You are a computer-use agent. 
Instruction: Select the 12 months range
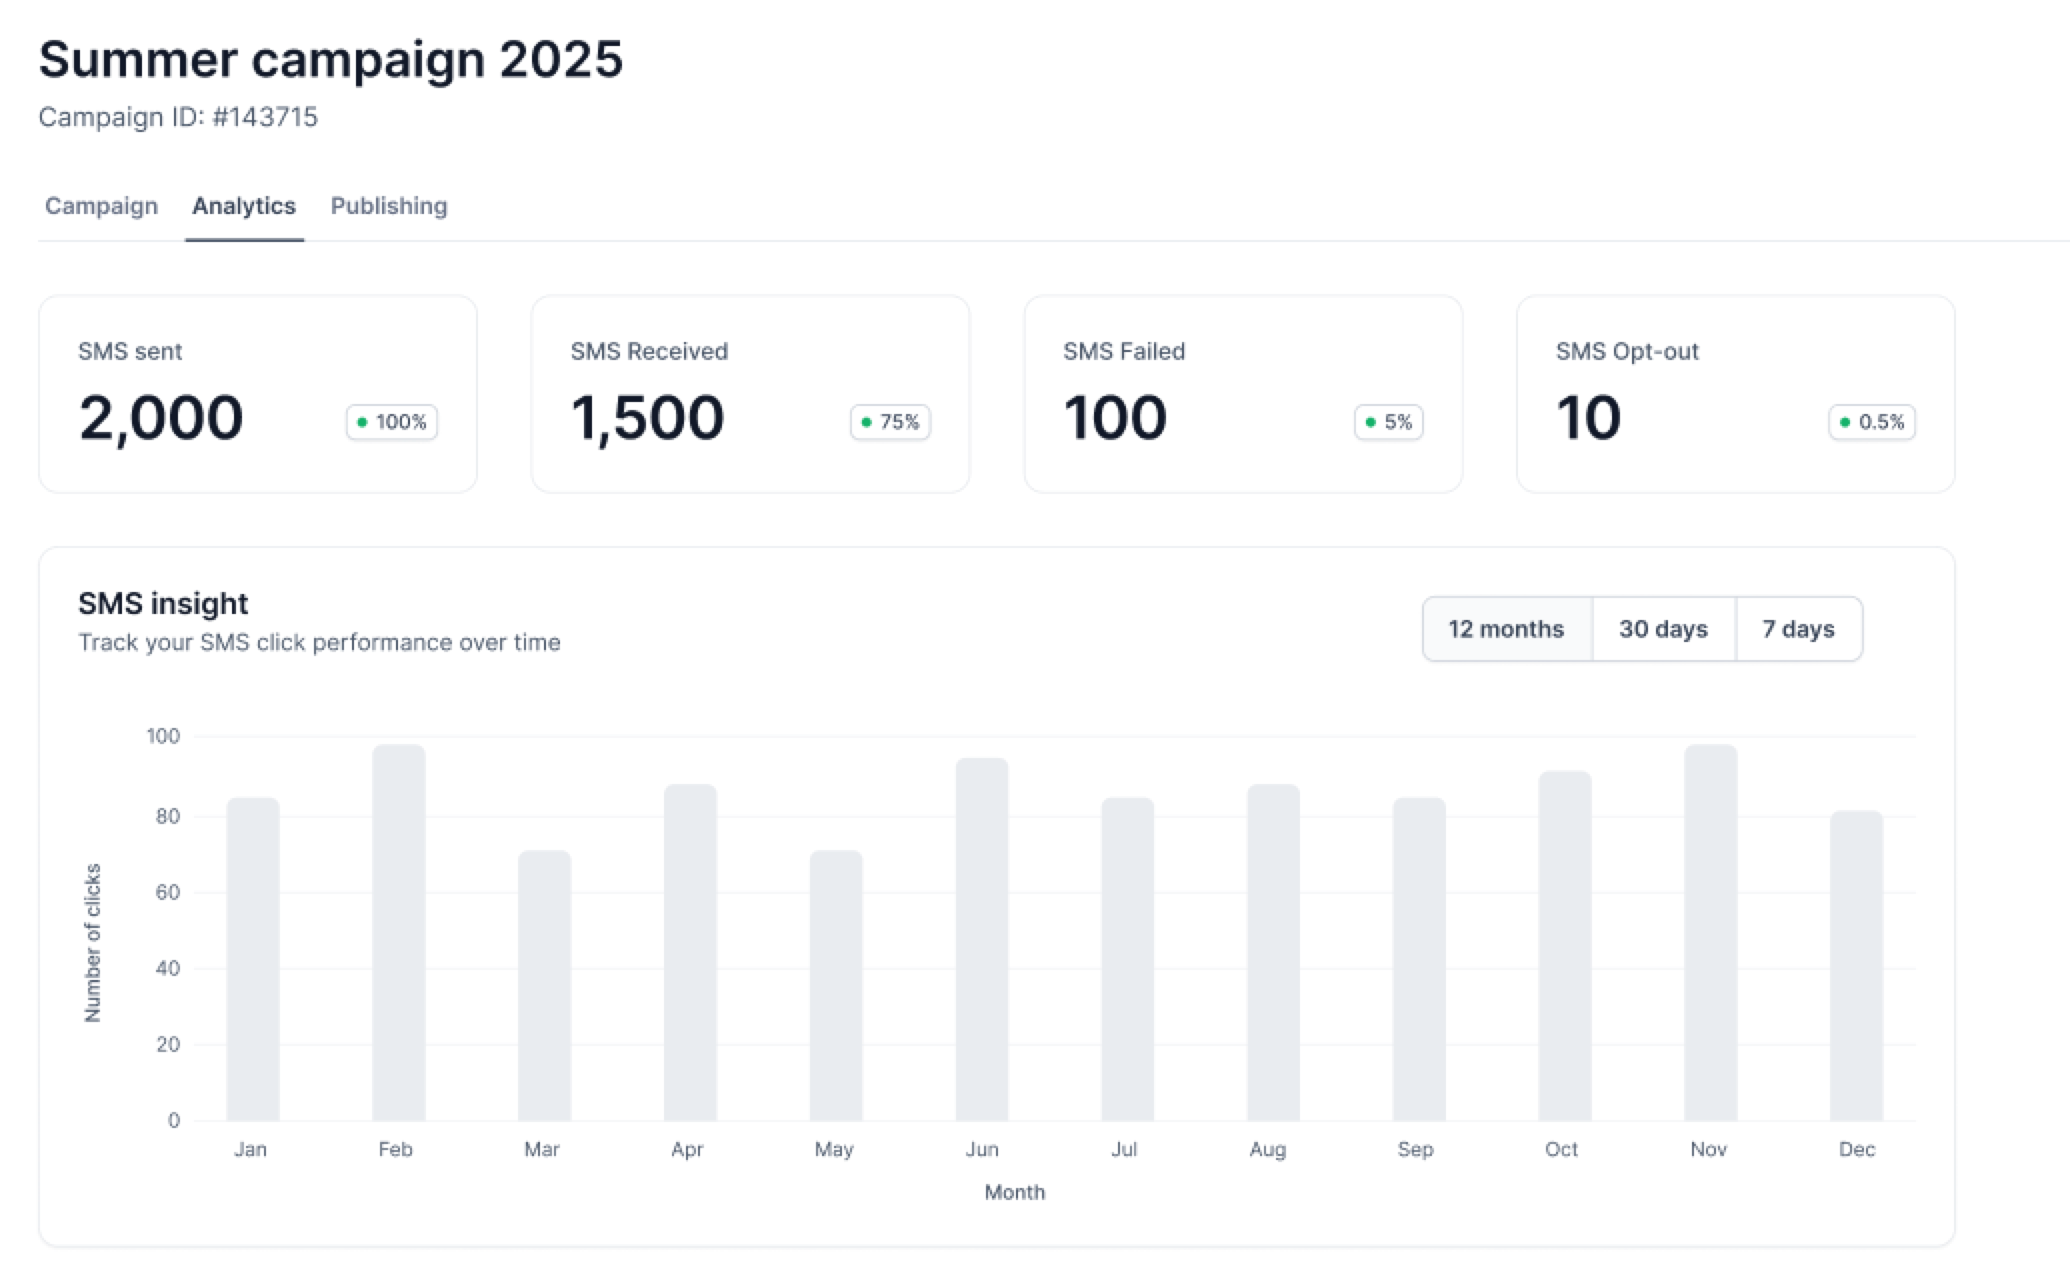(1506, 629)
